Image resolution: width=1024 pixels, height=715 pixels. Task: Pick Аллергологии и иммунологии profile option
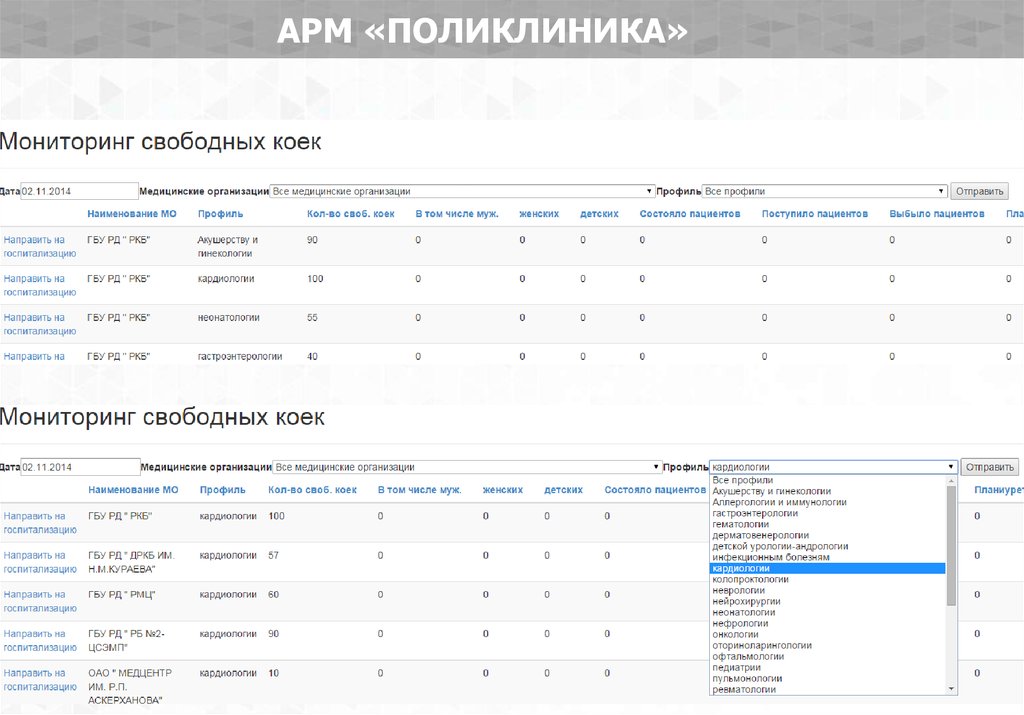pyautogui.click(x=779, y=502)
